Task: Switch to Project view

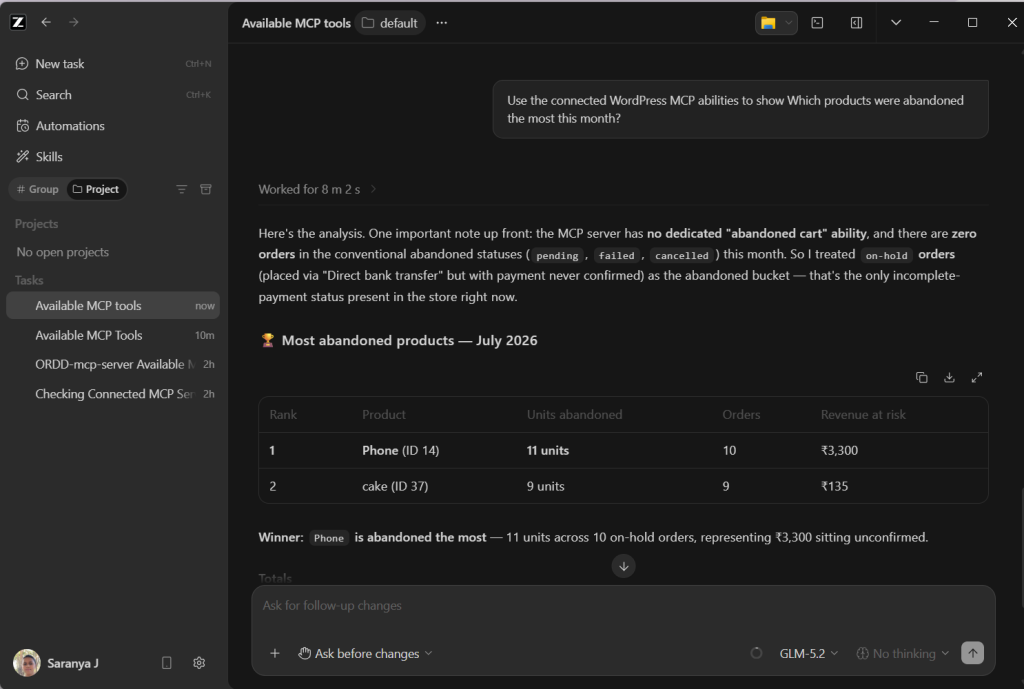Action: click(96, 189)
